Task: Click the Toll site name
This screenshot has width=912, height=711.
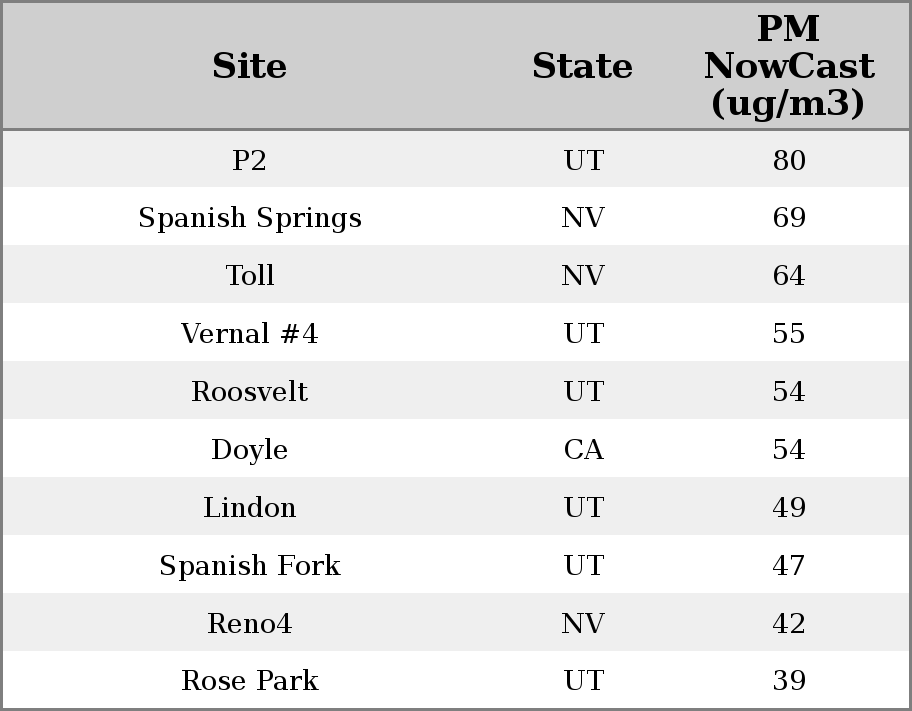Action: (249, 276)
